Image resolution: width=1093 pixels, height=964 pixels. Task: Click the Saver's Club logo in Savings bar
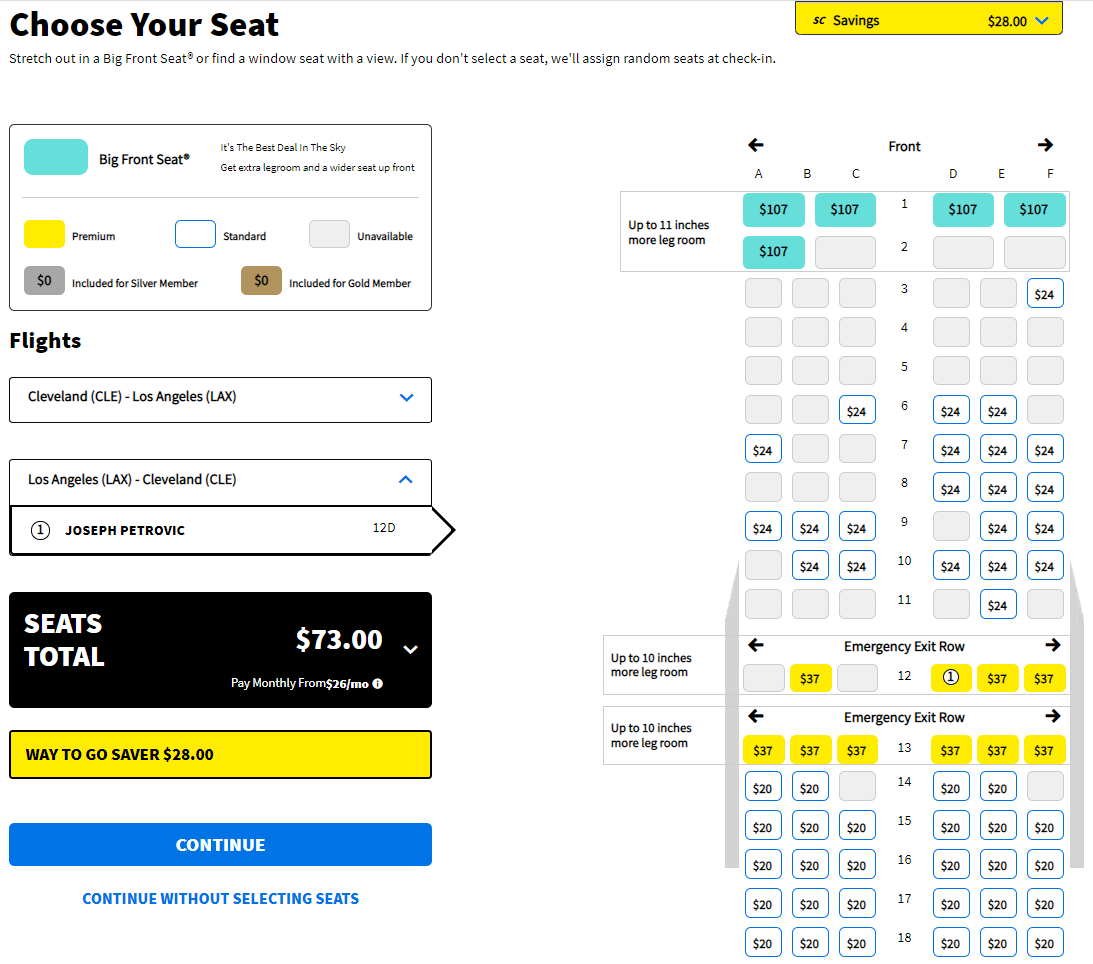[819, 21]
